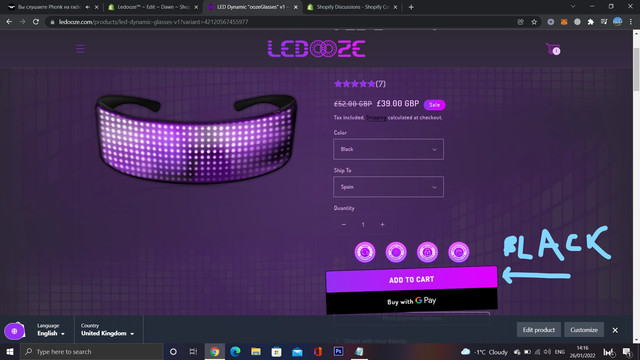Click the weather -1°C Cloudy widget
Screen dimensions: 640x360
tap(484, 352)
